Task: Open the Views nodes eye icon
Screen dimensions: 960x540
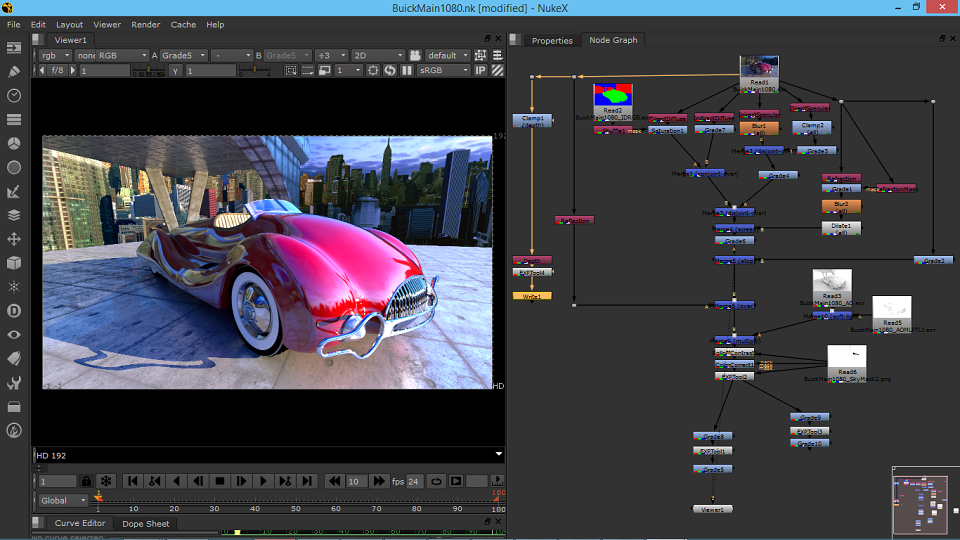Action: pos(13,334)
